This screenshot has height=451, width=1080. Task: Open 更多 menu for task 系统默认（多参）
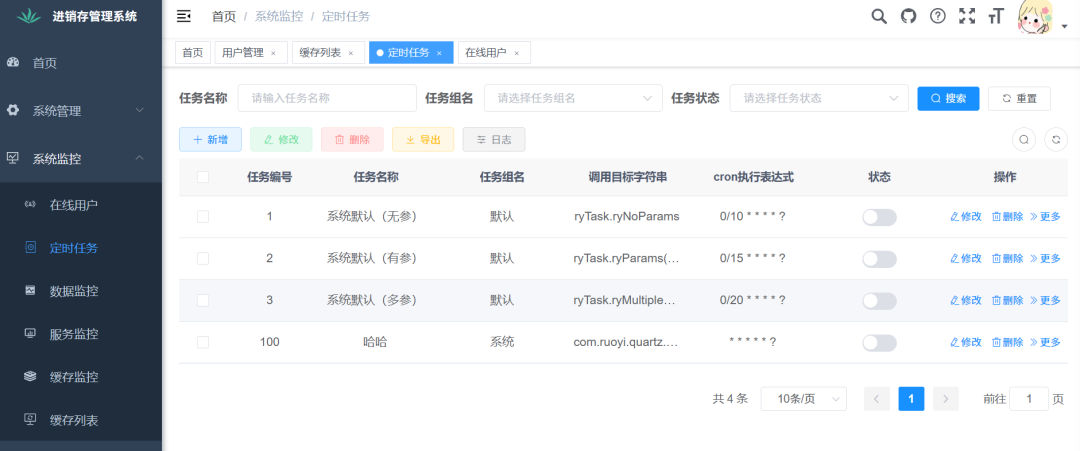click(1045, 301)
